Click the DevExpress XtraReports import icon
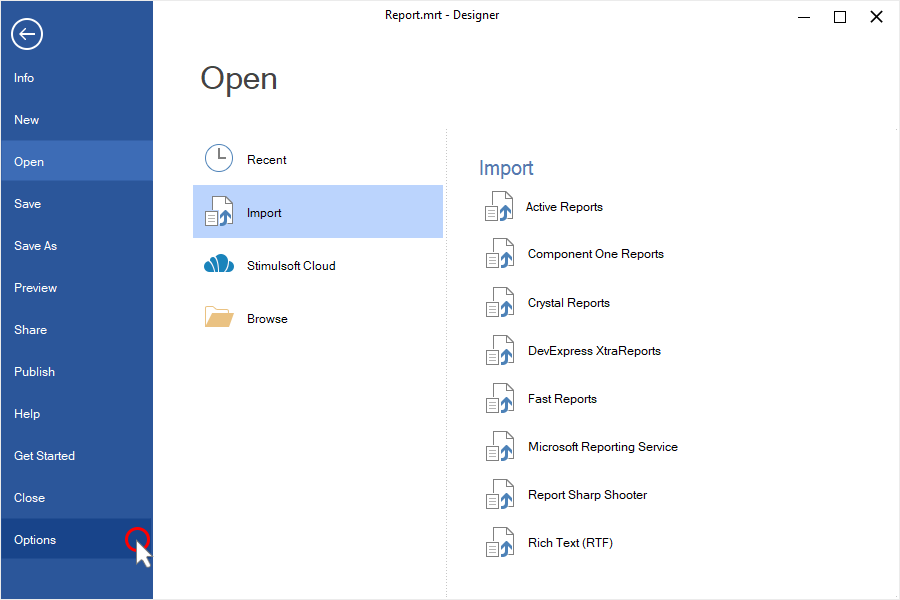 point(500,351)
